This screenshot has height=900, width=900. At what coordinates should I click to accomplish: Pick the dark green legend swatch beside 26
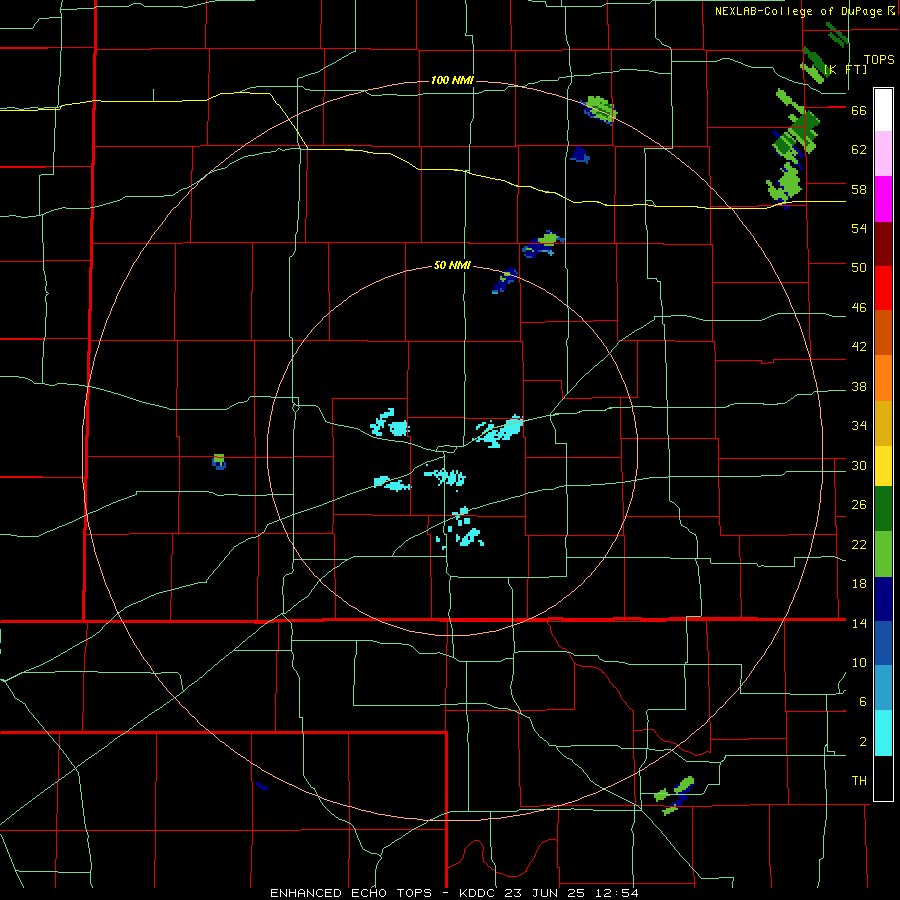click(883, 509)
